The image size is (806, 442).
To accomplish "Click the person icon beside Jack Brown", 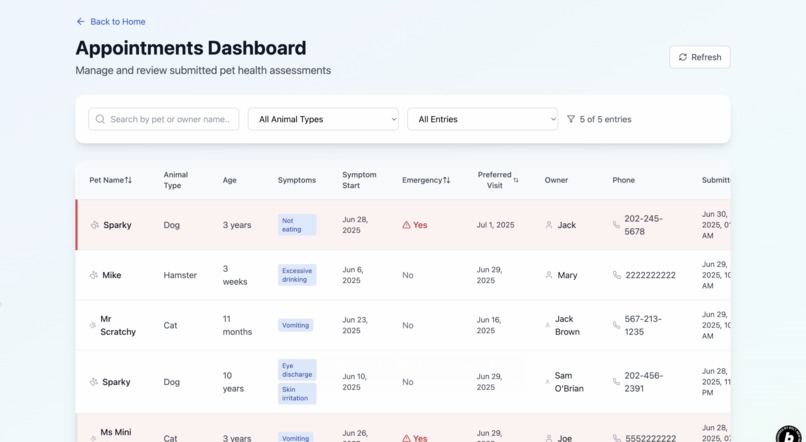I will (547, 325).
